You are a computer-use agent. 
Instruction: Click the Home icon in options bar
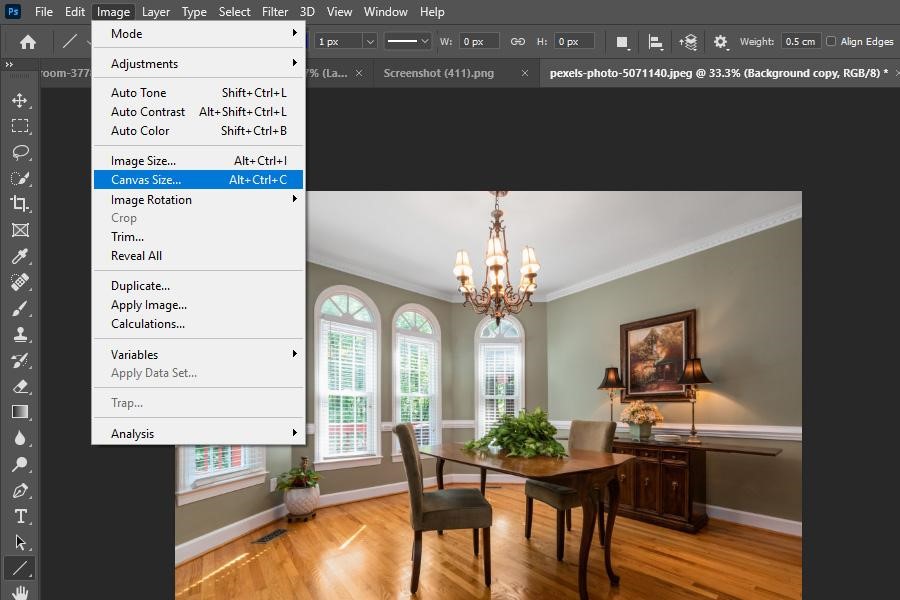tap(28, 42)
